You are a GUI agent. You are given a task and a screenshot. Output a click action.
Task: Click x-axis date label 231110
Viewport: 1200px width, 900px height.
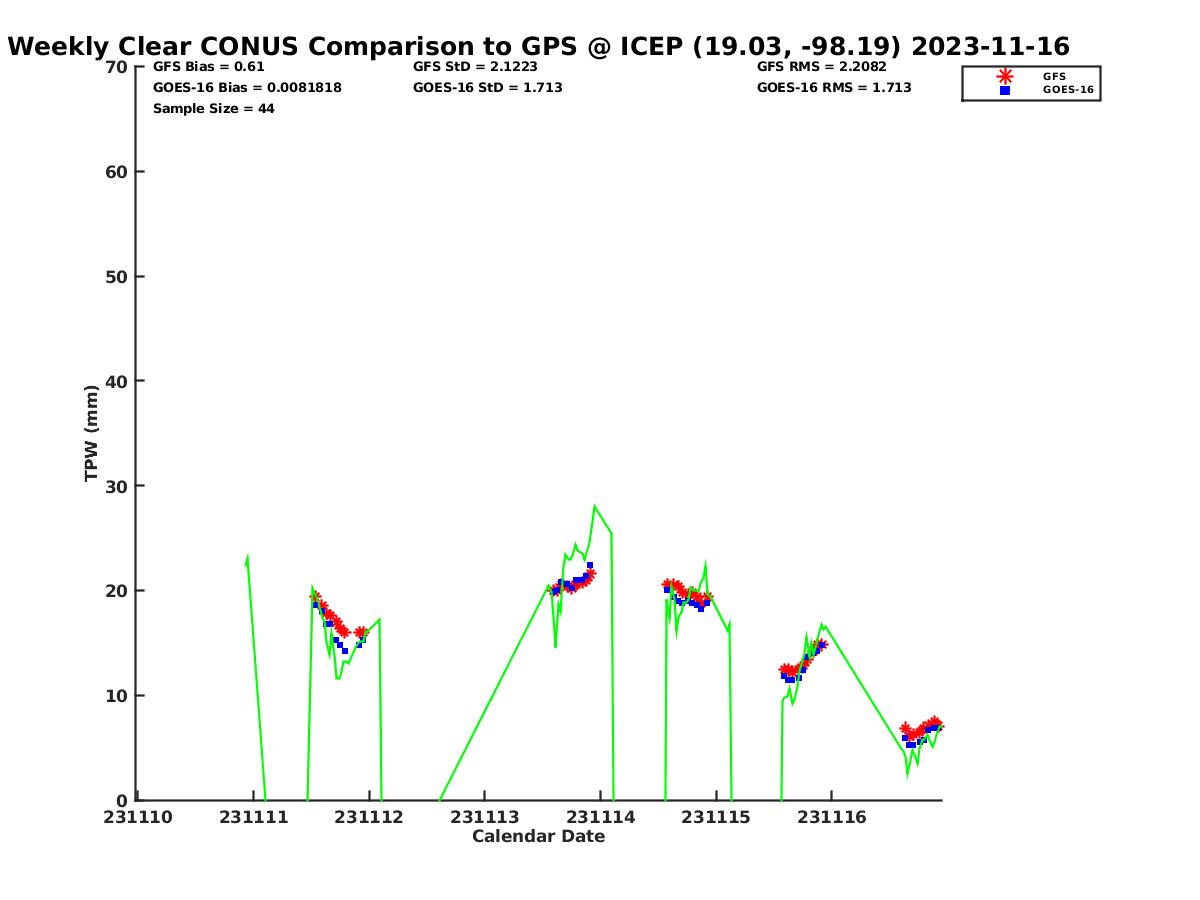pyautogui.click(x=138, y=818)
